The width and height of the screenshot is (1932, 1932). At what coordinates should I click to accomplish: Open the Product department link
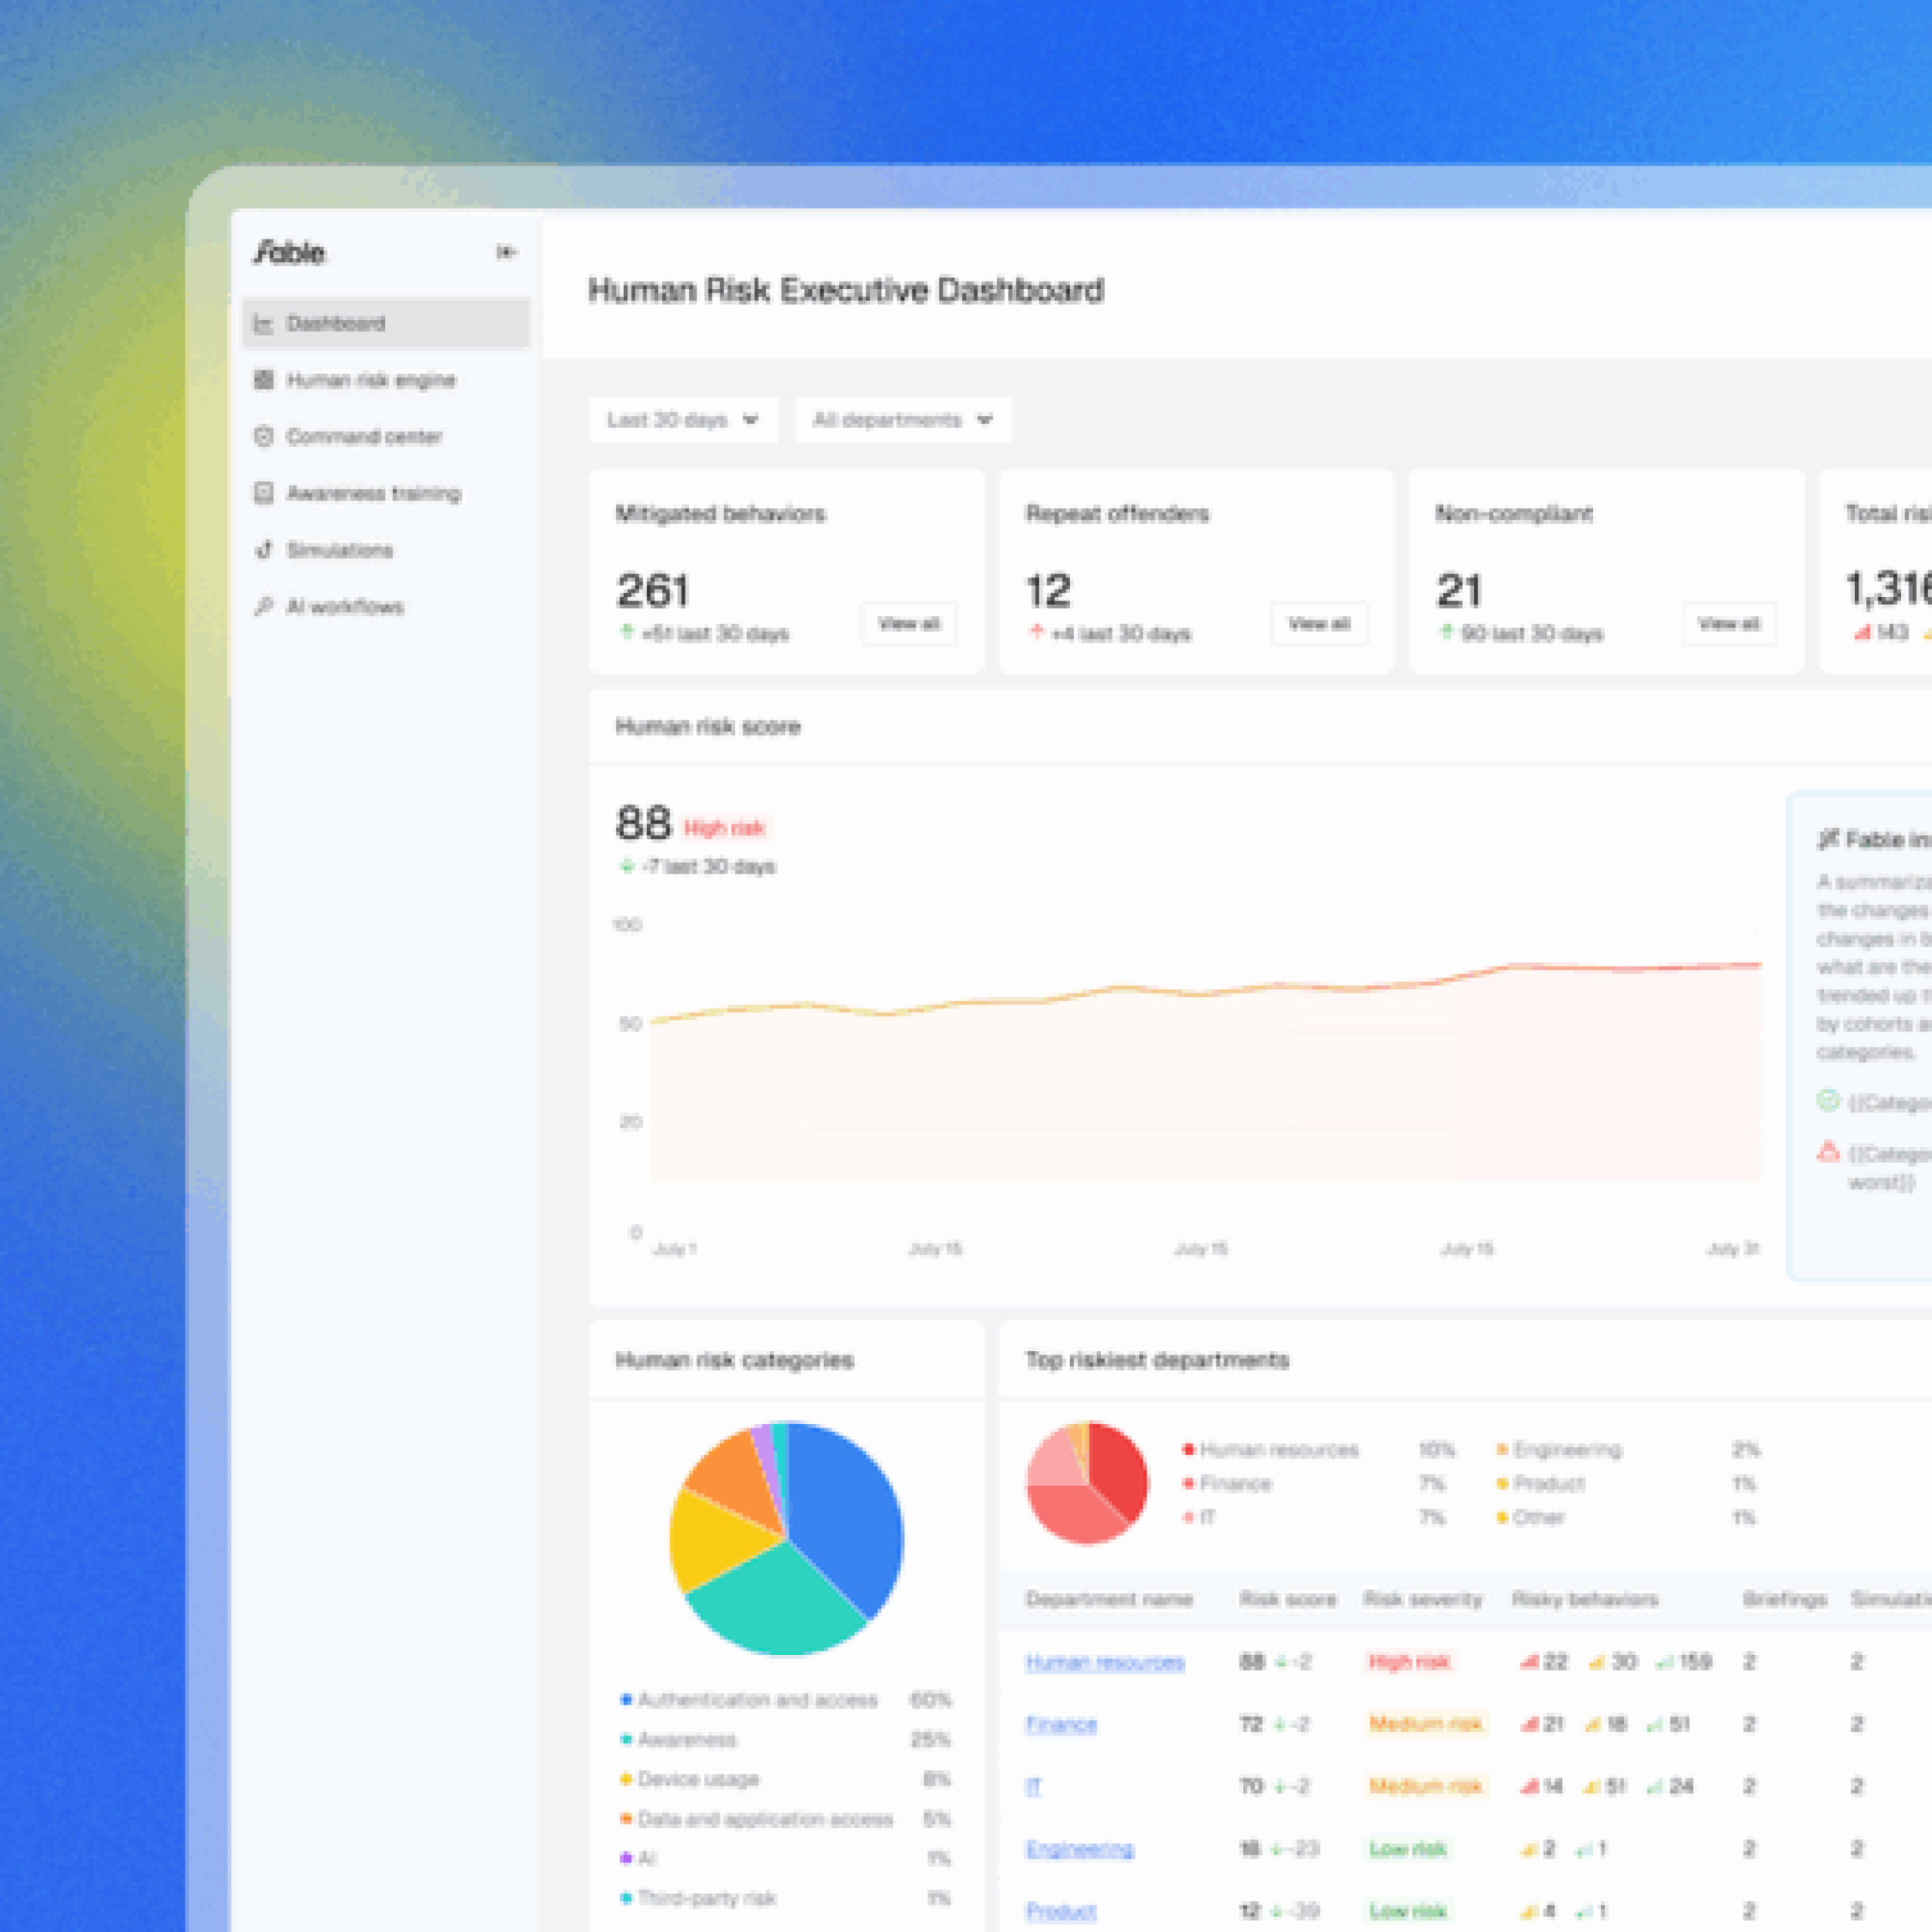1061,1911
